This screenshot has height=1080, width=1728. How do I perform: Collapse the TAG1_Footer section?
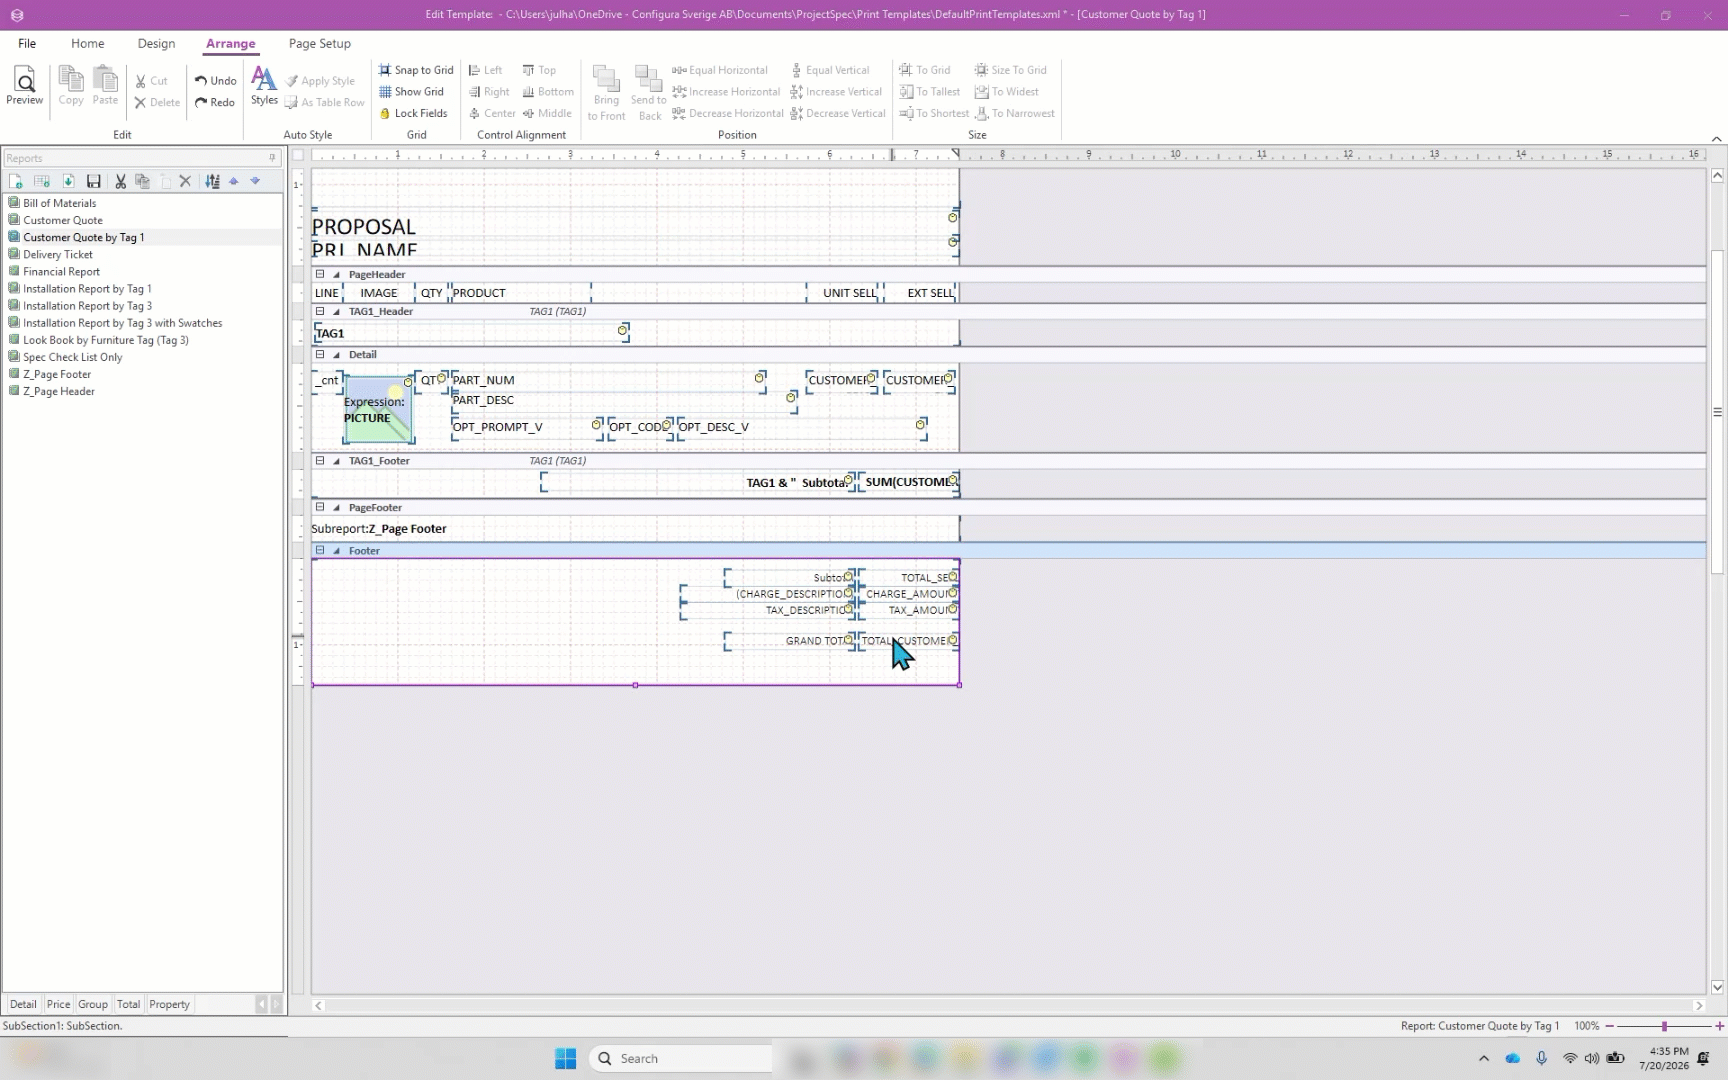320,461
